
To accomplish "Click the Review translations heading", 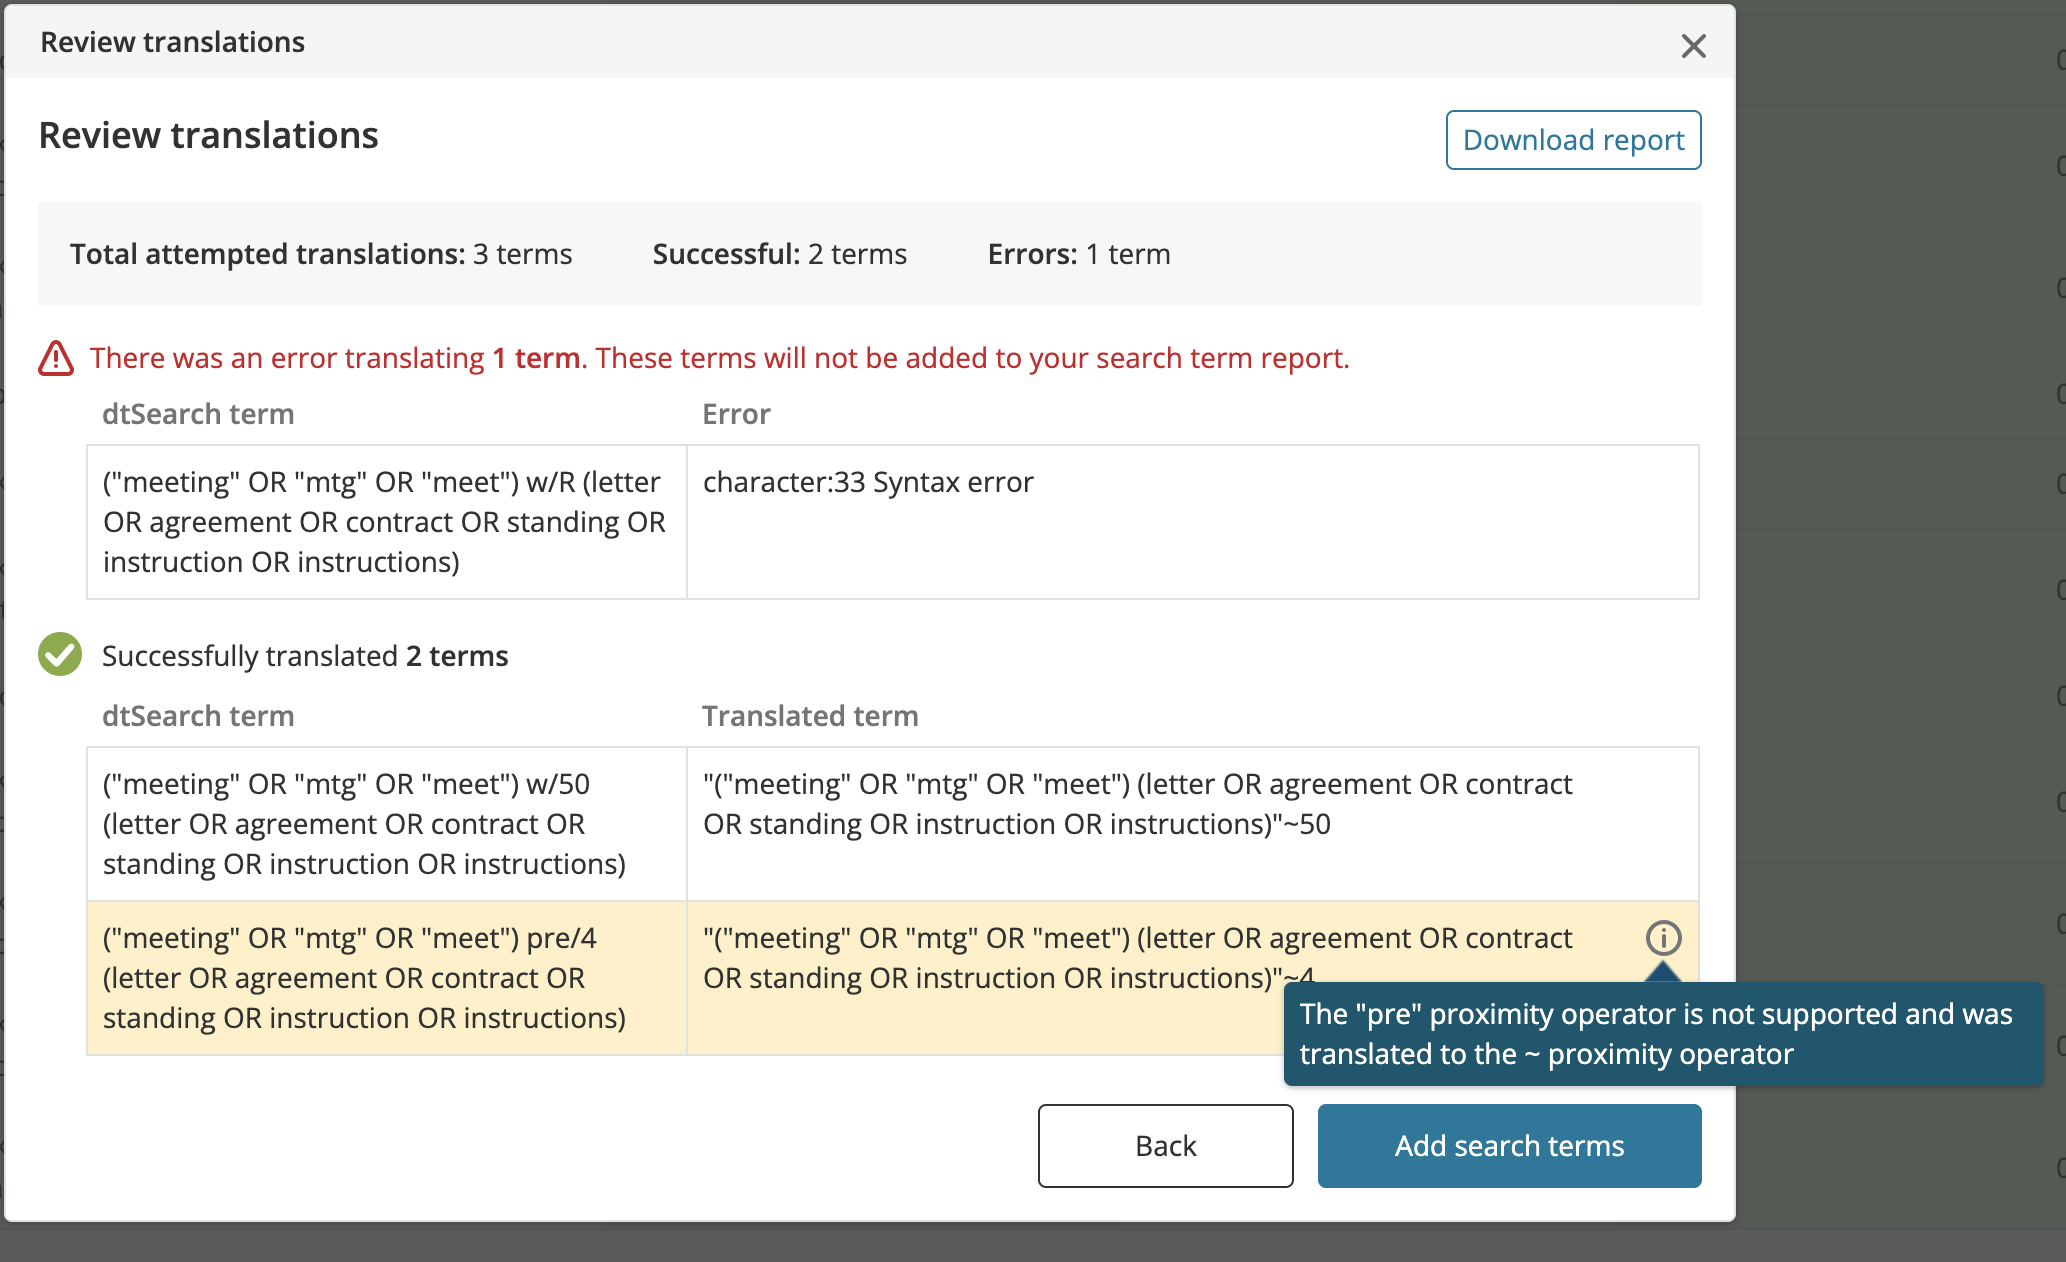I will (208, 135).
